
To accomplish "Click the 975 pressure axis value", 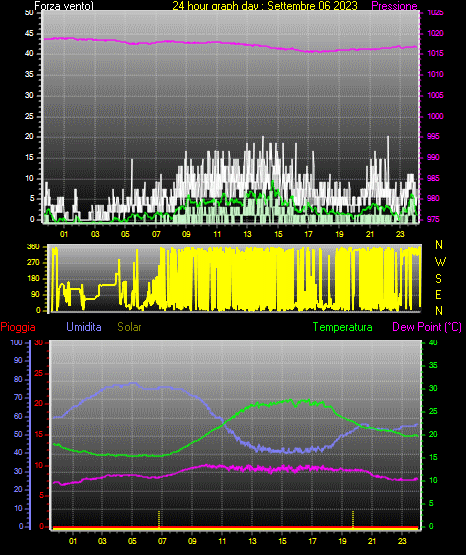I will pyautogui.click(x=433, y=219).
